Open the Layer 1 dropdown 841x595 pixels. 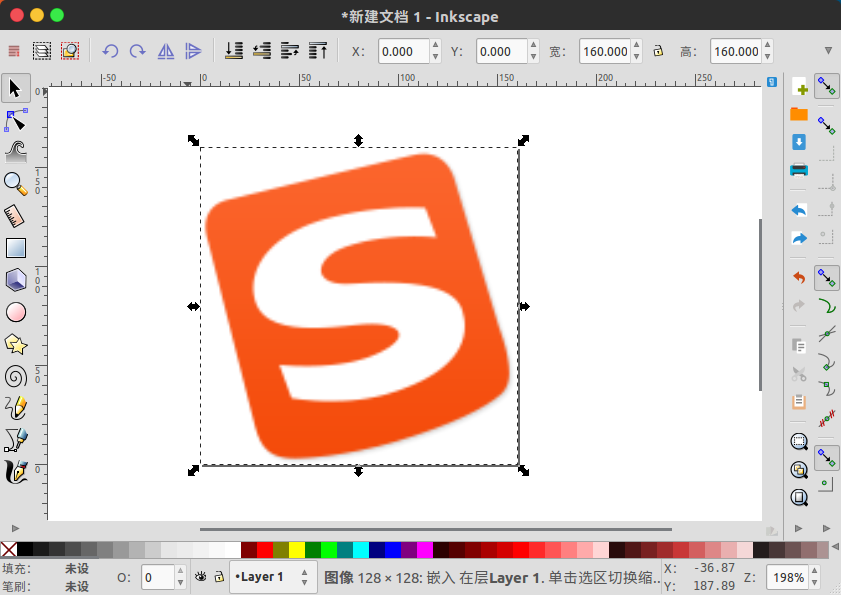(x=272, y=577)
